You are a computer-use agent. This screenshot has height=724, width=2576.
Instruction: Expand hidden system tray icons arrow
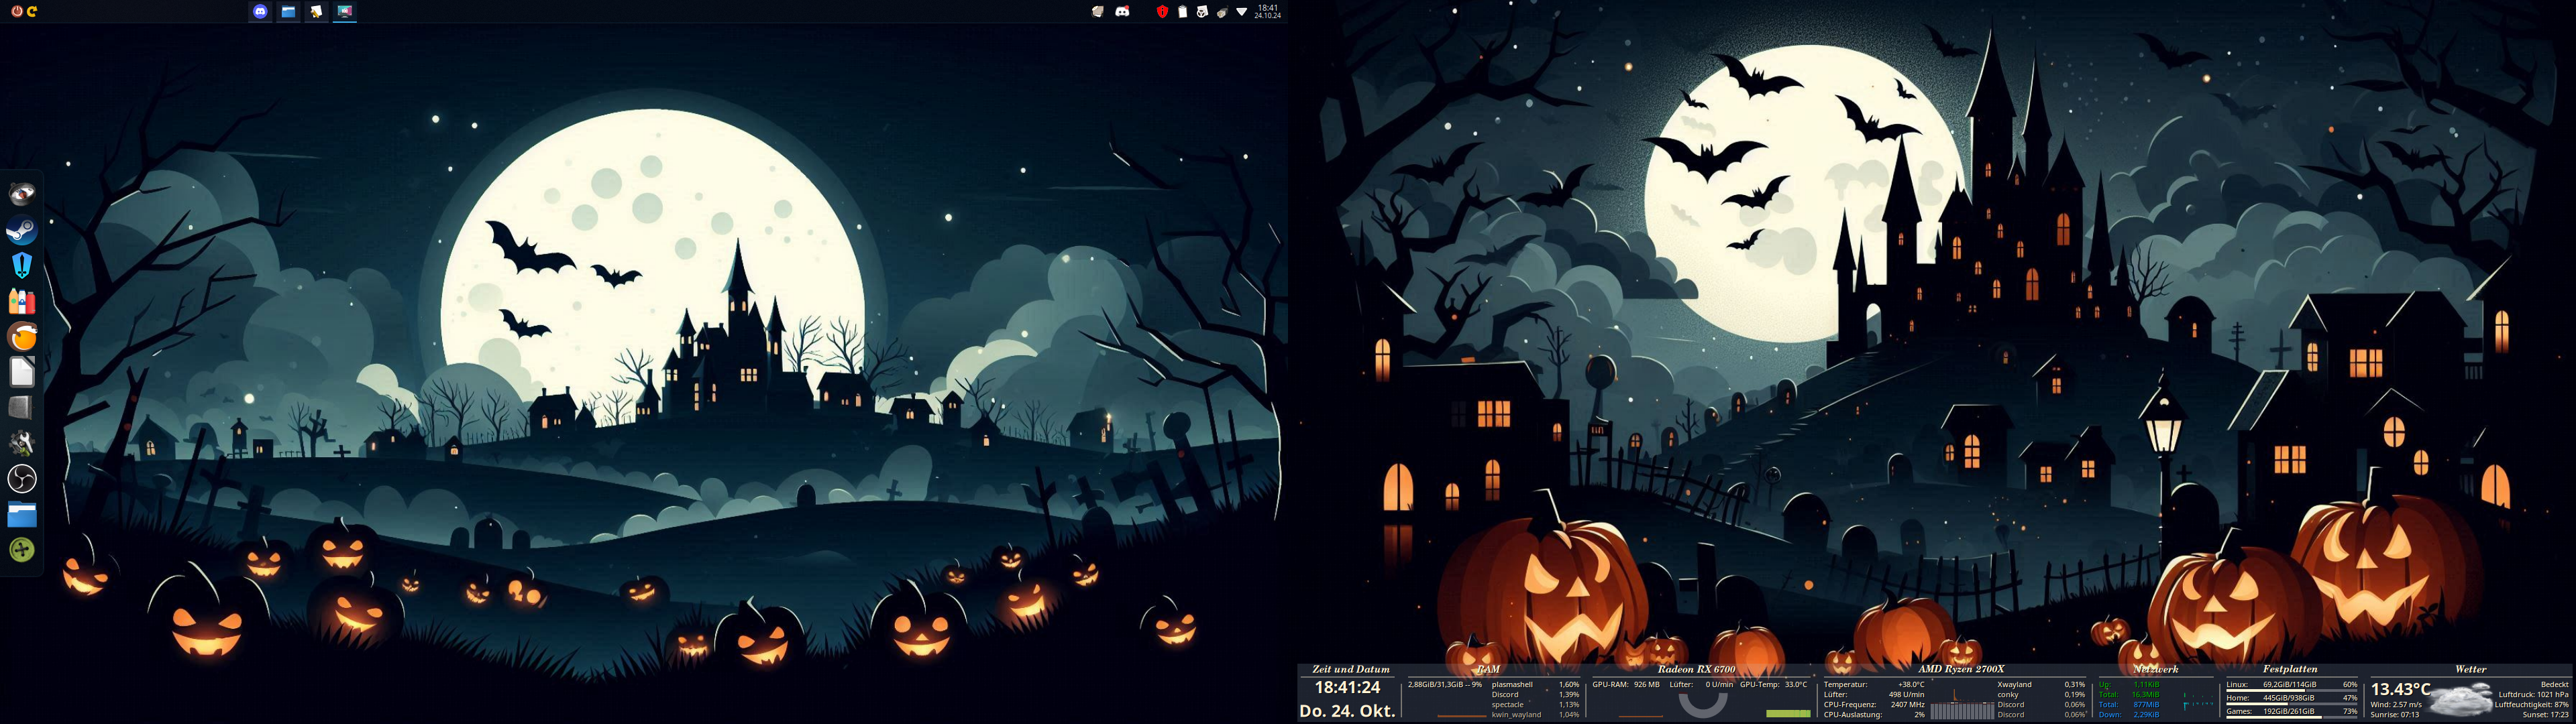(1241, 12)
